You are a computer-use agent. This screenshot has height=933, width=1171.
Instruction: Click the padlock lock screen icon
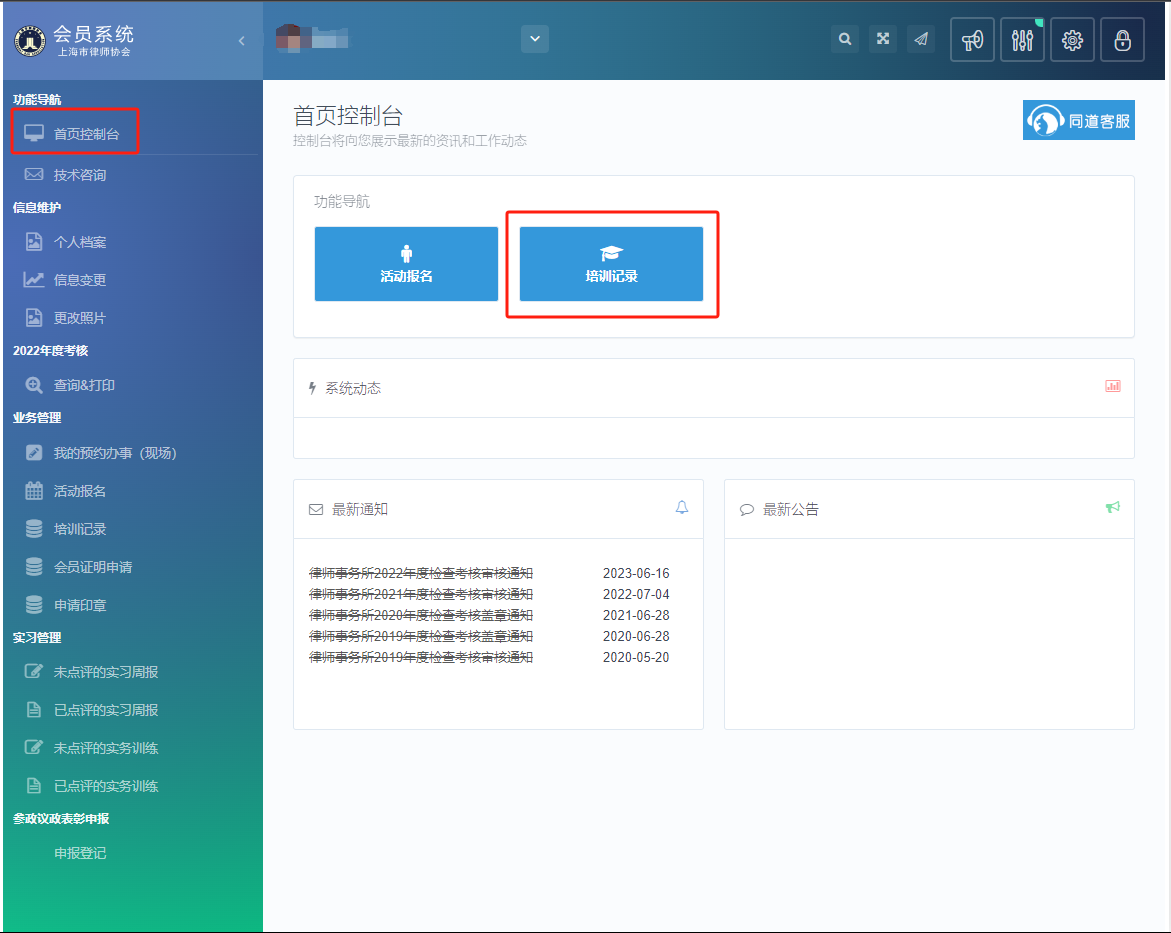pyautogui.click(x=1122, y=40)
